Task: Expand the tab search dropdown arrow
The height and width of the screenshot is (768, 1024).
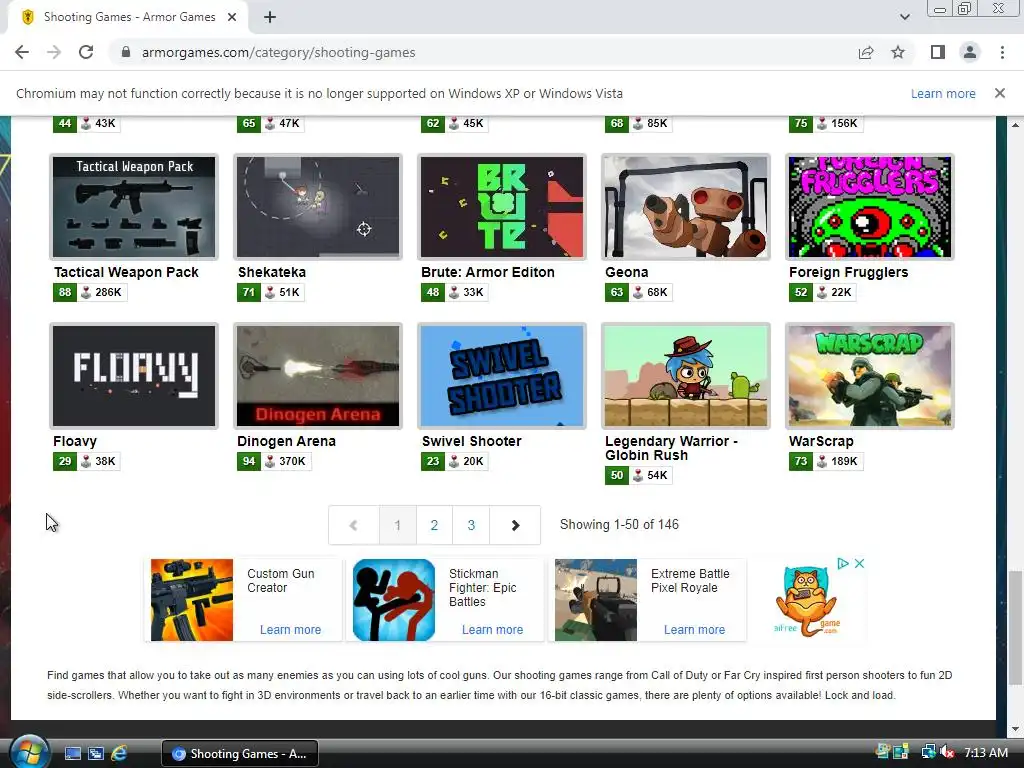Action: pos(904,17)
